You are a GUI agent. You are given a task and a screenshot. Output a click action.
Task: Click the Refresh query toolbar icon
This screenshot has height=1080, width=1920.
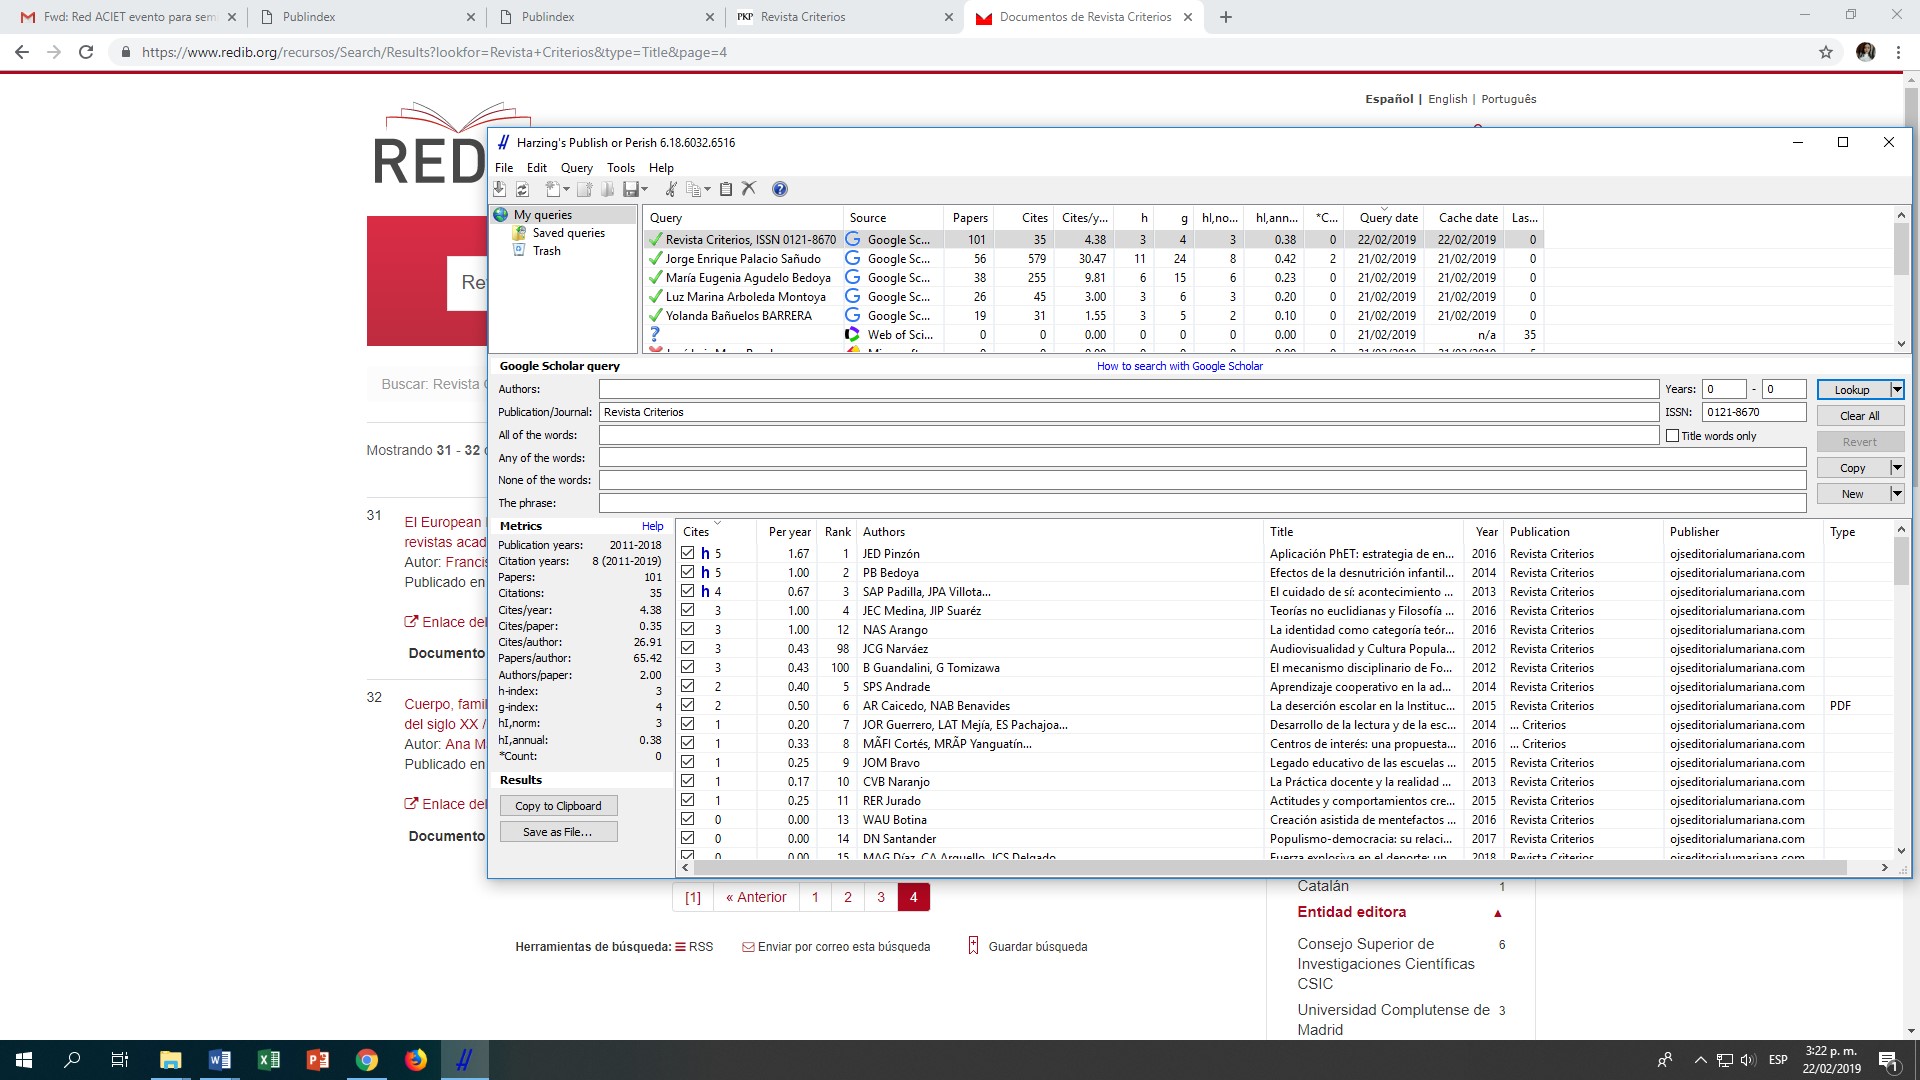522,189
